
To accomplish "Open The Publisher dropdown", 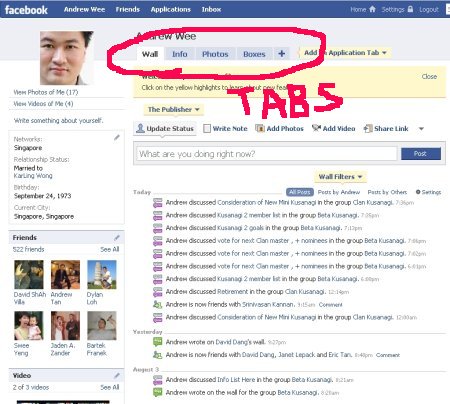I will (x=174, y=109).
